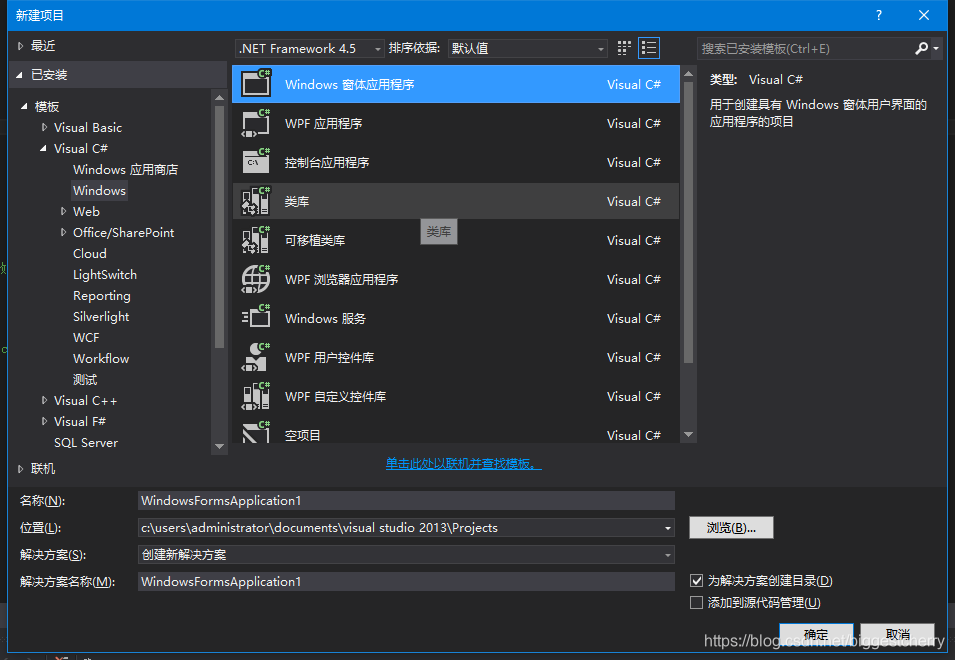Viewport: 955px width, 660px height.
Task: Click tree panel scrollbar up arrow
Action: (220, 97)
